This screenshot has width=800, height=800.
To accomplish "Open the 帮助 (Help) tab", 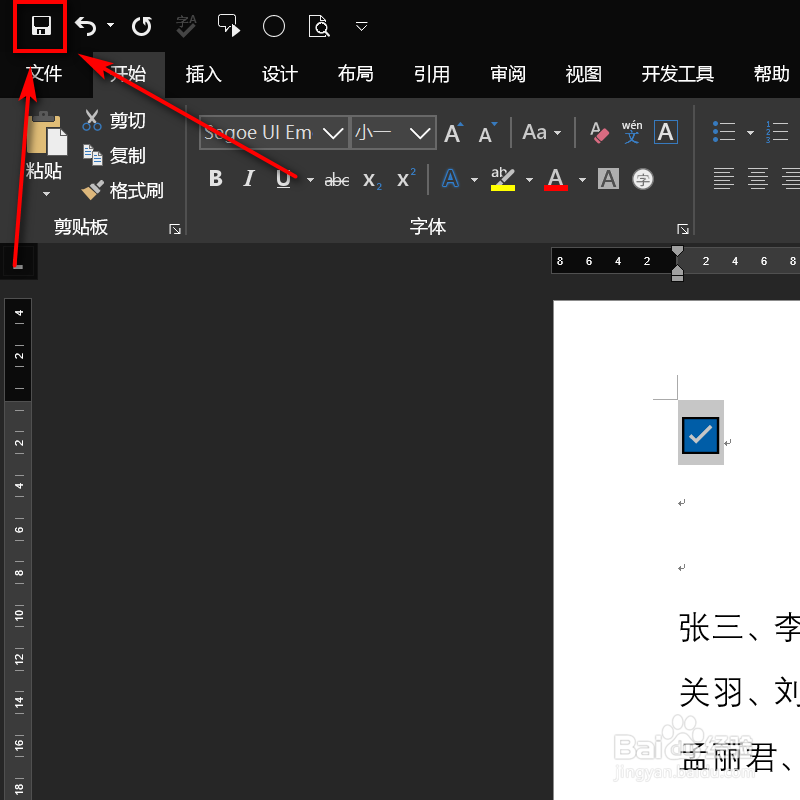I will click(771, 74).
